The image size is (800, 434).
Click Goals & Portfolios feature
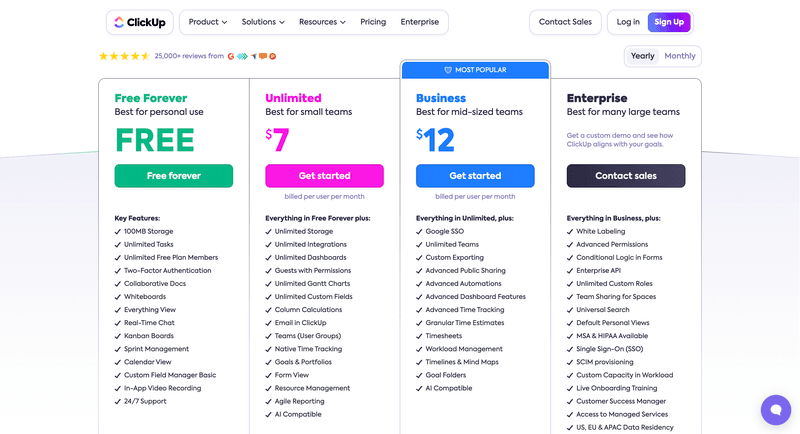pyautogui.click(x=303, y=362)
